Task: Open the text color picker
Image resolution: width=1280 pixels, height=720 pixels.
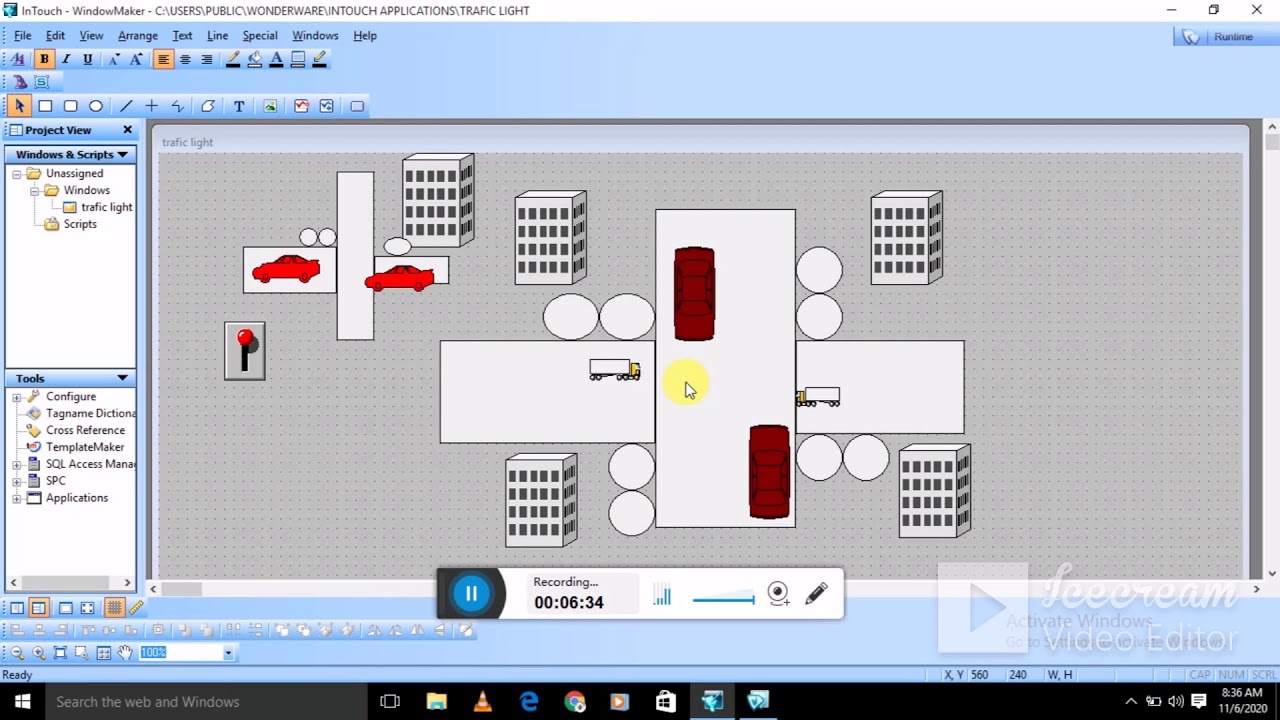Action: click(277, 60)
